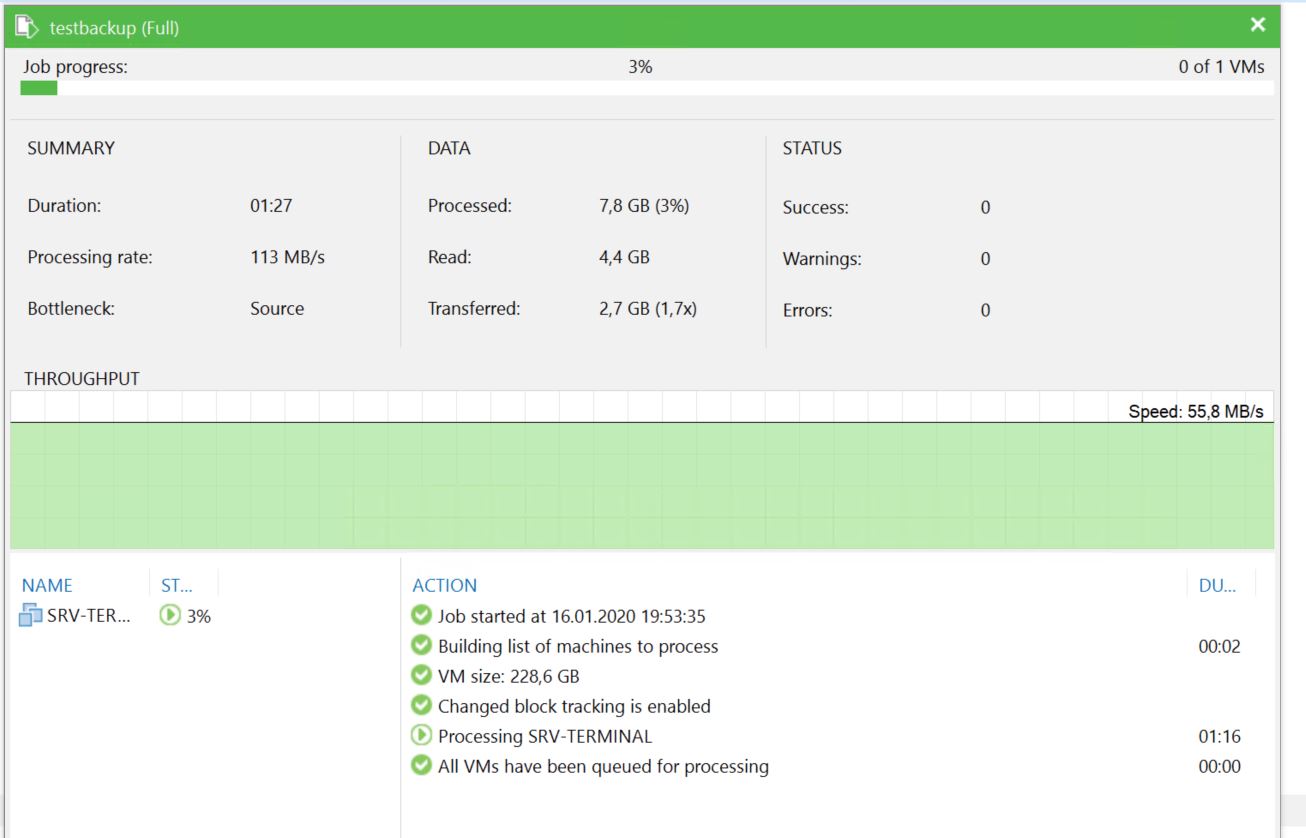Click the SRV-TER VM icon in list
The width and height of the screenshot is (1306, 838).
coord(31,616)
